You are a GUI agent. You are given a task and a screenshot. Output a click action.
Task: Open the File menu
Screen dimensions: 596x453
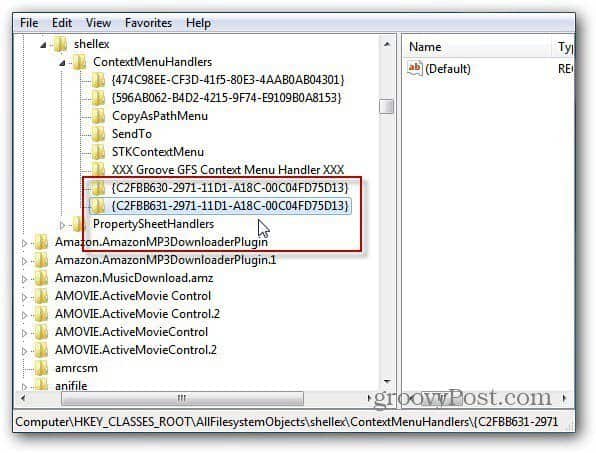29,23
